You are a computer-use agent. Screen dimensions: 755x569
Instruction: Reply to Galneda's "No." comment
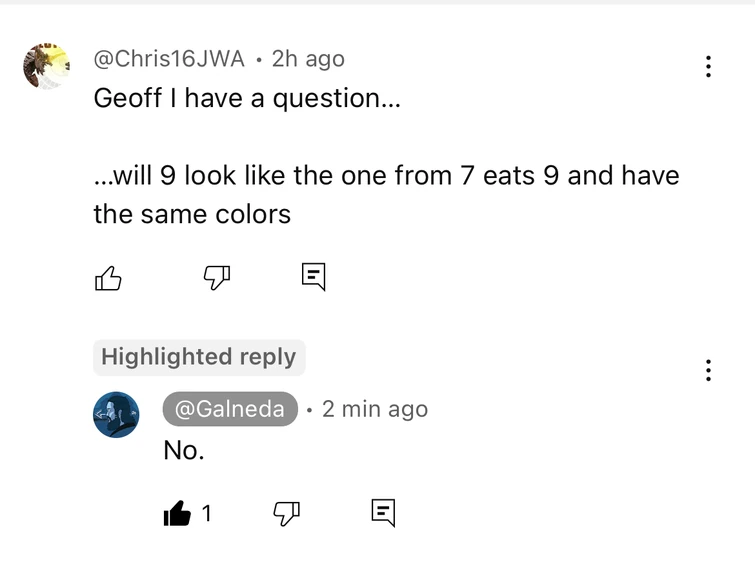[383, 514]
